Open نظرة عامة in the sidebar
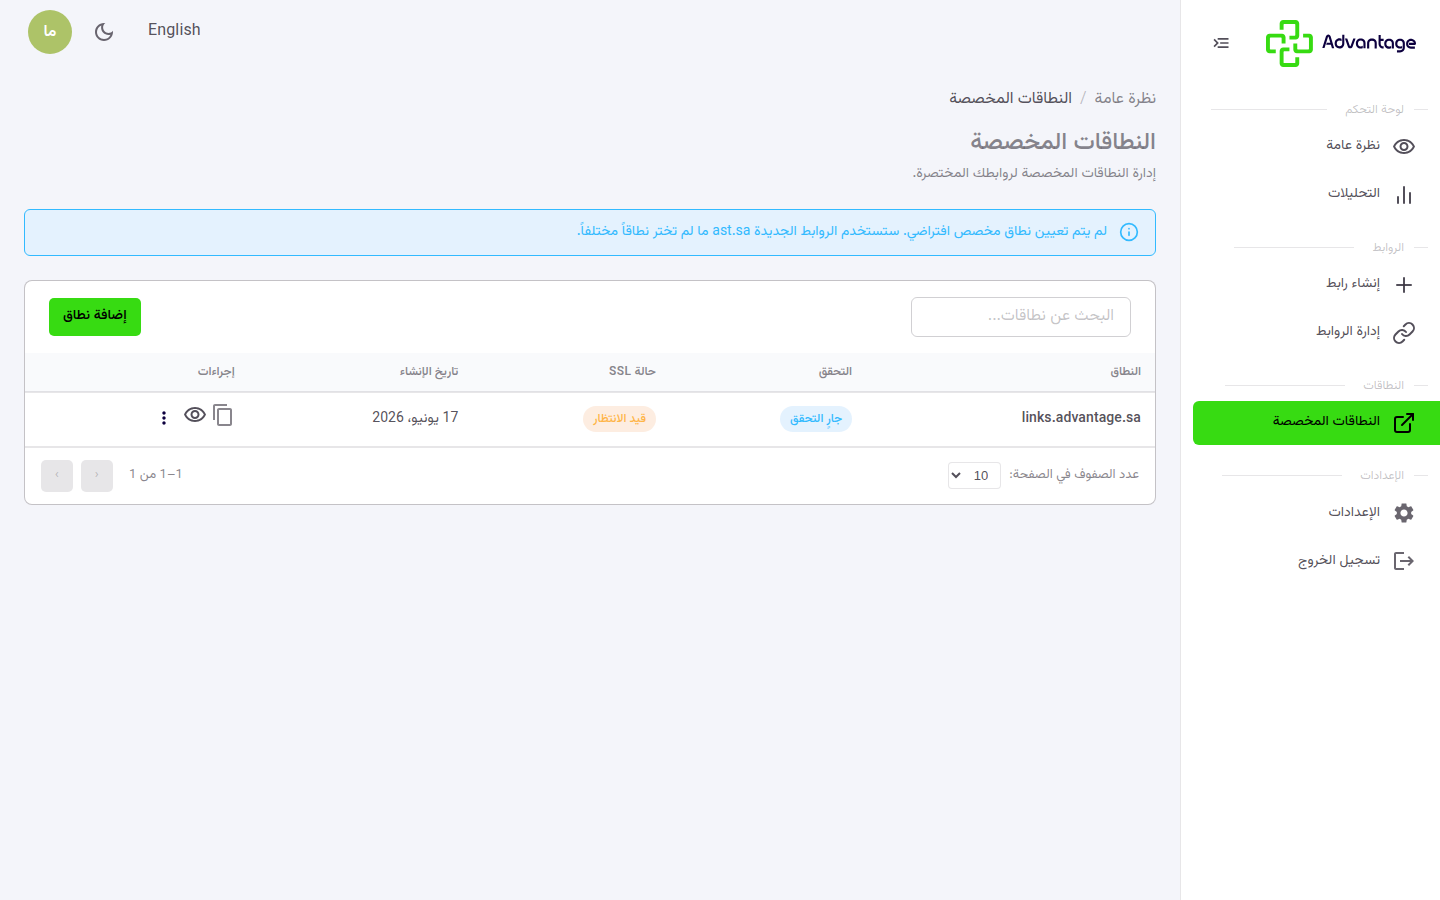The height and width of the screenshot is (900, 1440). (x=1316, y=146)
